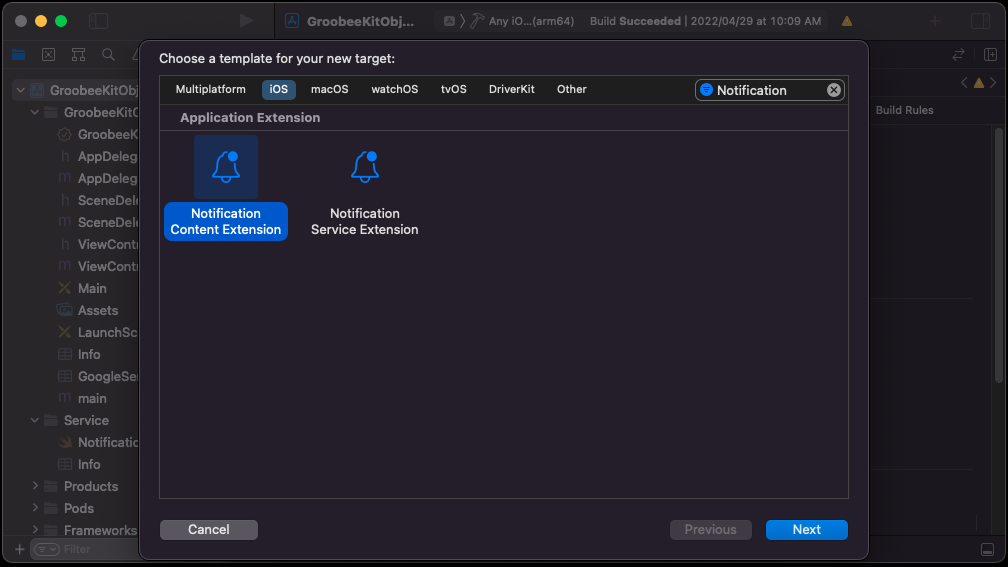The height and width of the screenshot is (567, 1008).
Task: Open the Project navigator folder icon
Action: pos(19,55)
